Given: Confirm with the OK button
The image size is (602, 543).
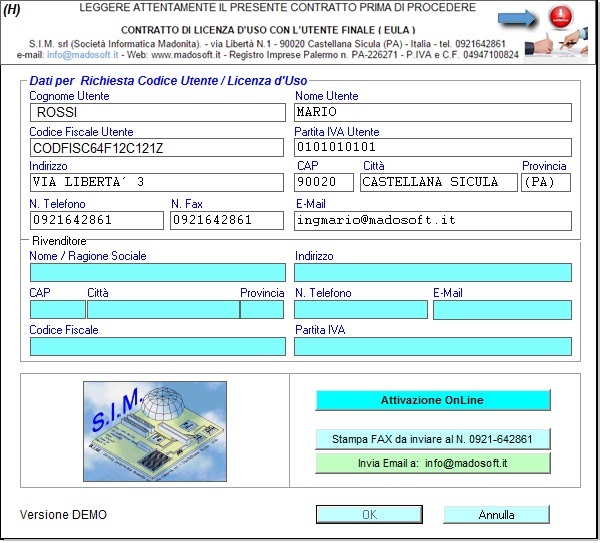Looking at the screenshot, I should point(369,515).
